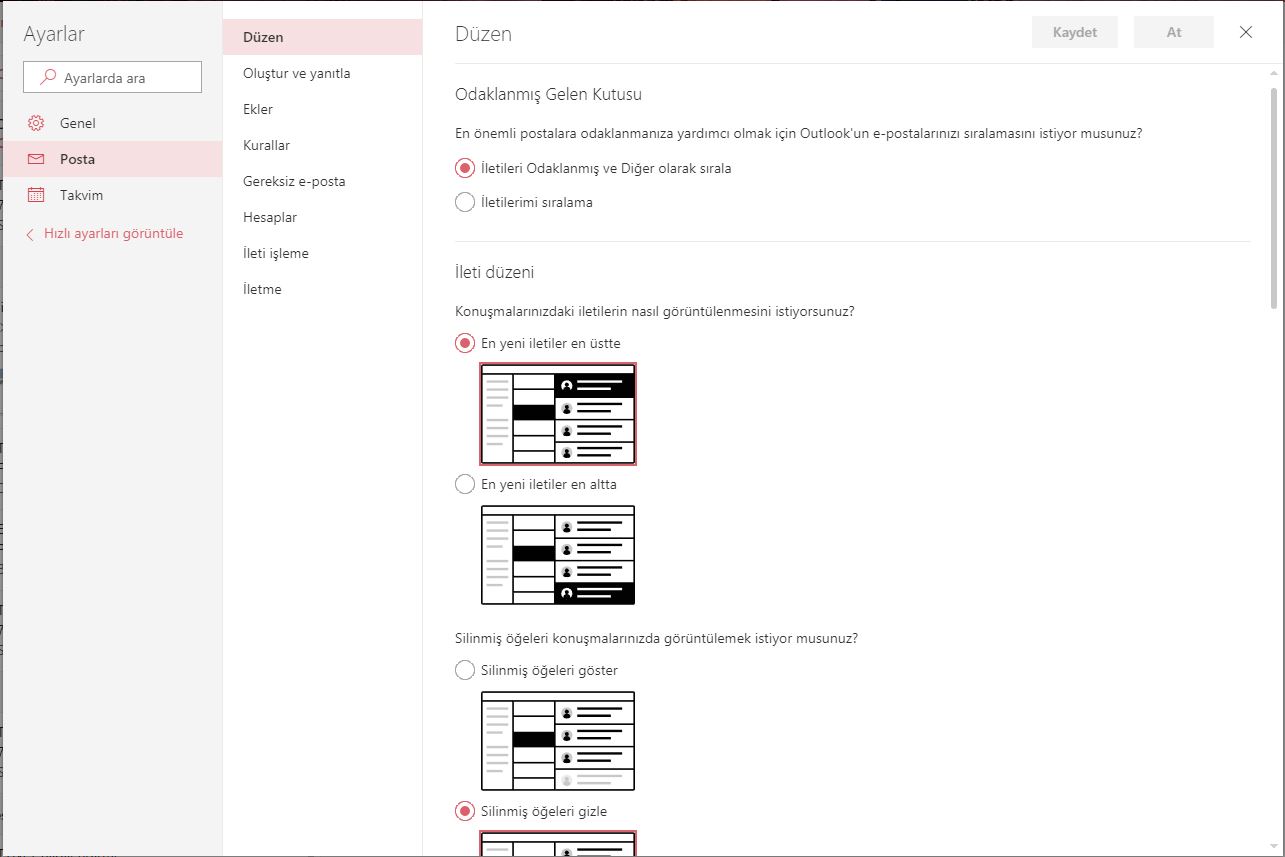Open the İletme settings page
The height and width of the screenshot is (857, 1285).
pyautogui.click(x=322, y=289)
